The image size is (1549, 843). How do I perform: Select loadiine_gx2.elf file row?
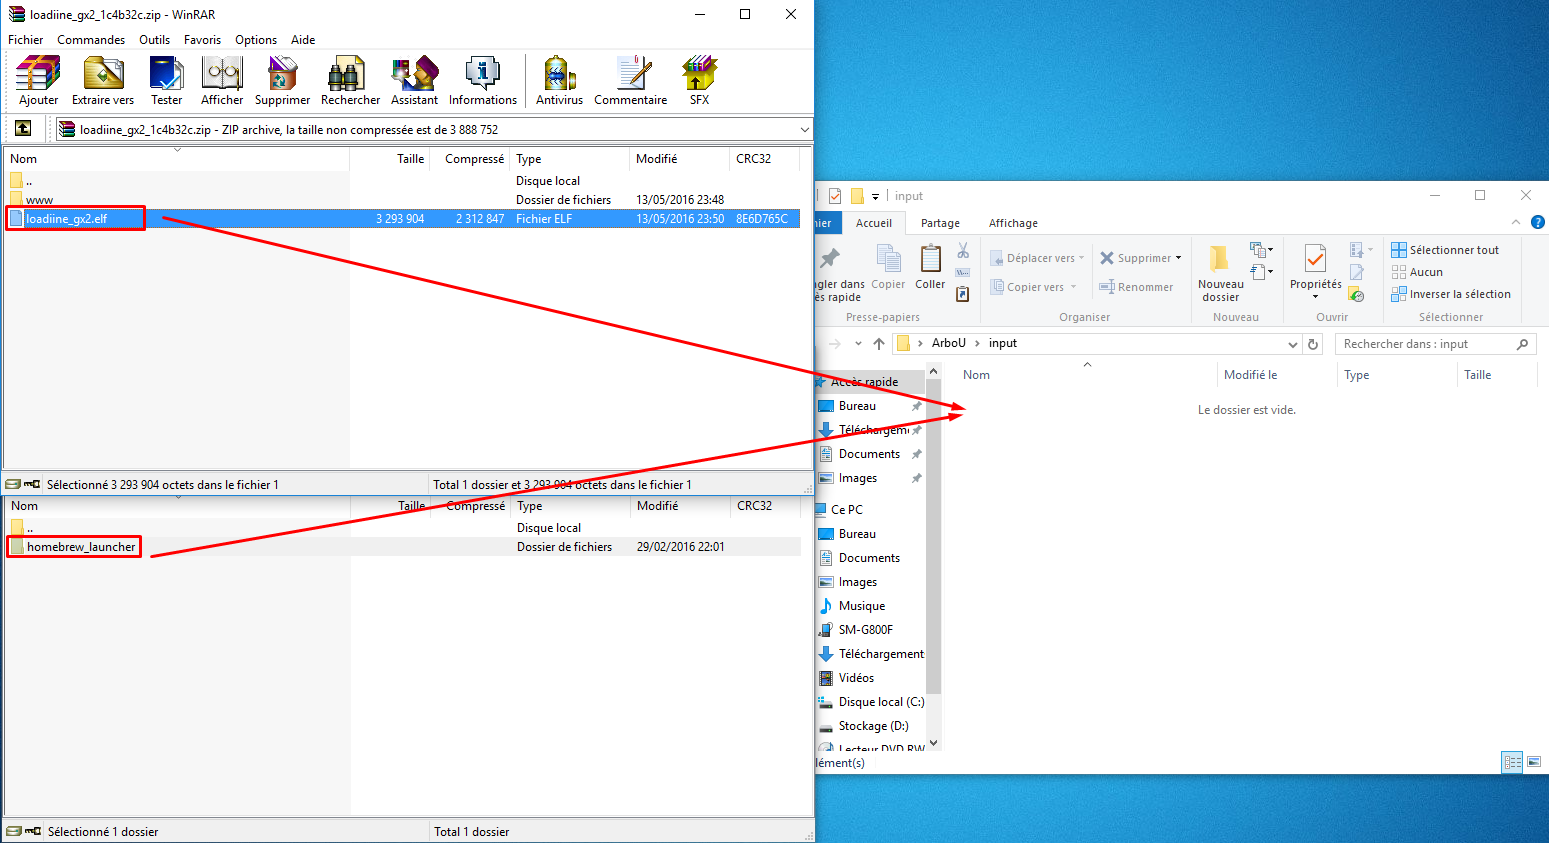pos(403,218)
